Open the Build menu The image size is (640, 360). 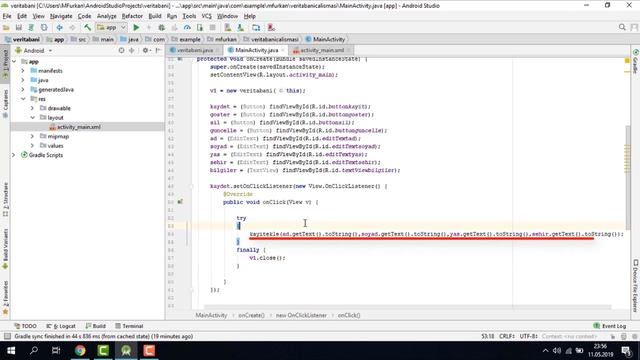click(x=155, y=16)
